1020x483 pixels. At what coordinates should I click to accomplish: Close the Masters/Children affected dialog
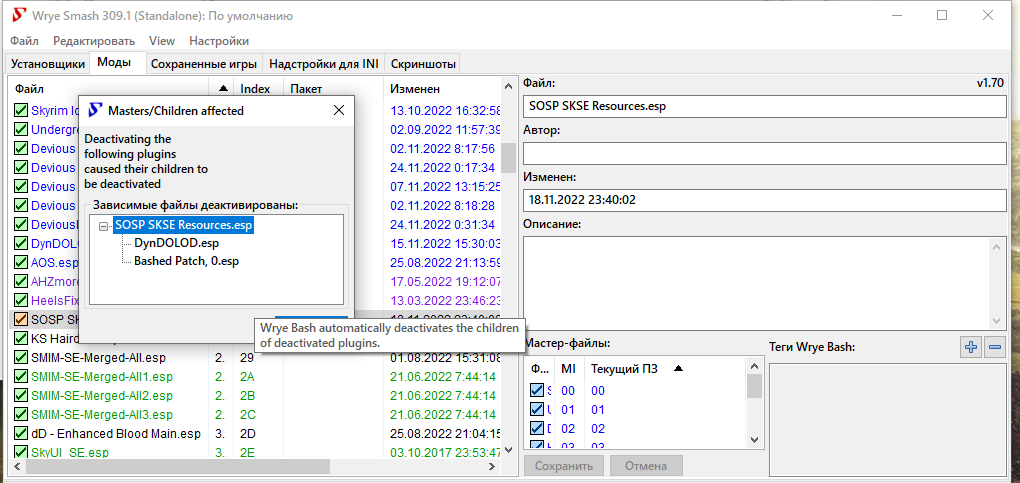[x=339, y=110]
